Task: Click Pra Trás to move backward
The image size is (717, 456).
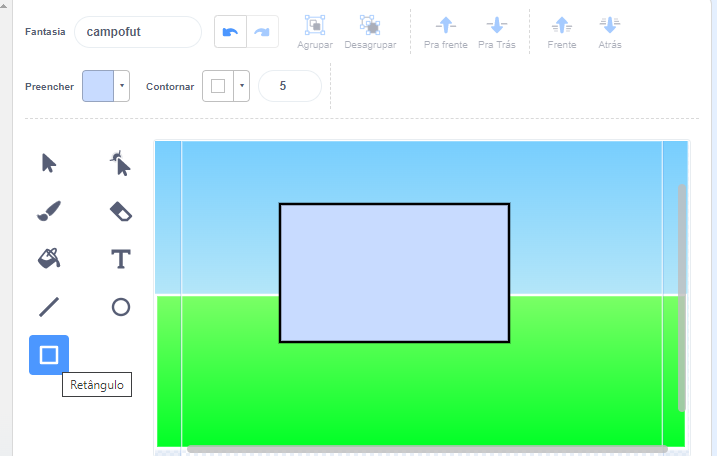Action: 497,32
